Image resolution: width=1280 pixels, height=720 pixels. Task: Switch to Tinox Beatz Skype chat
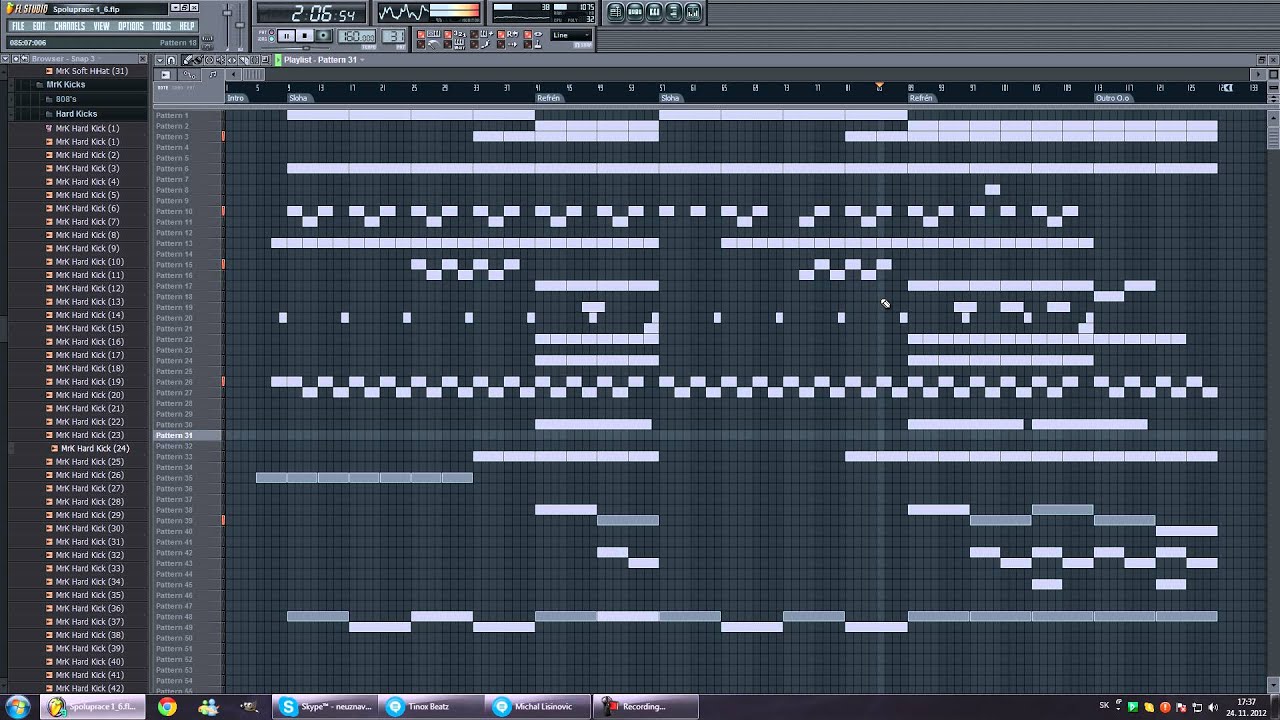pos(432,707)
